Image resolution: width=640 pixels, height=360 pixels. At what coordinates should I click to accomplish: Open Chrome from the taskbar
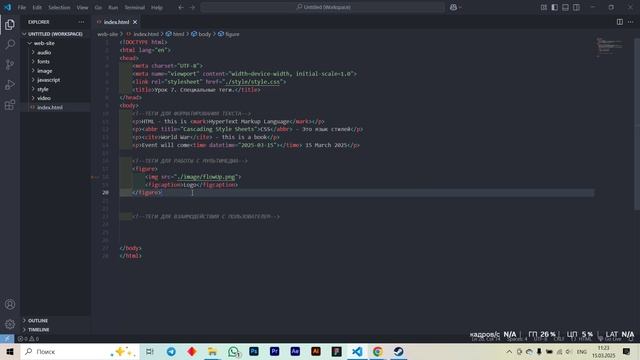tap(378, 351)
